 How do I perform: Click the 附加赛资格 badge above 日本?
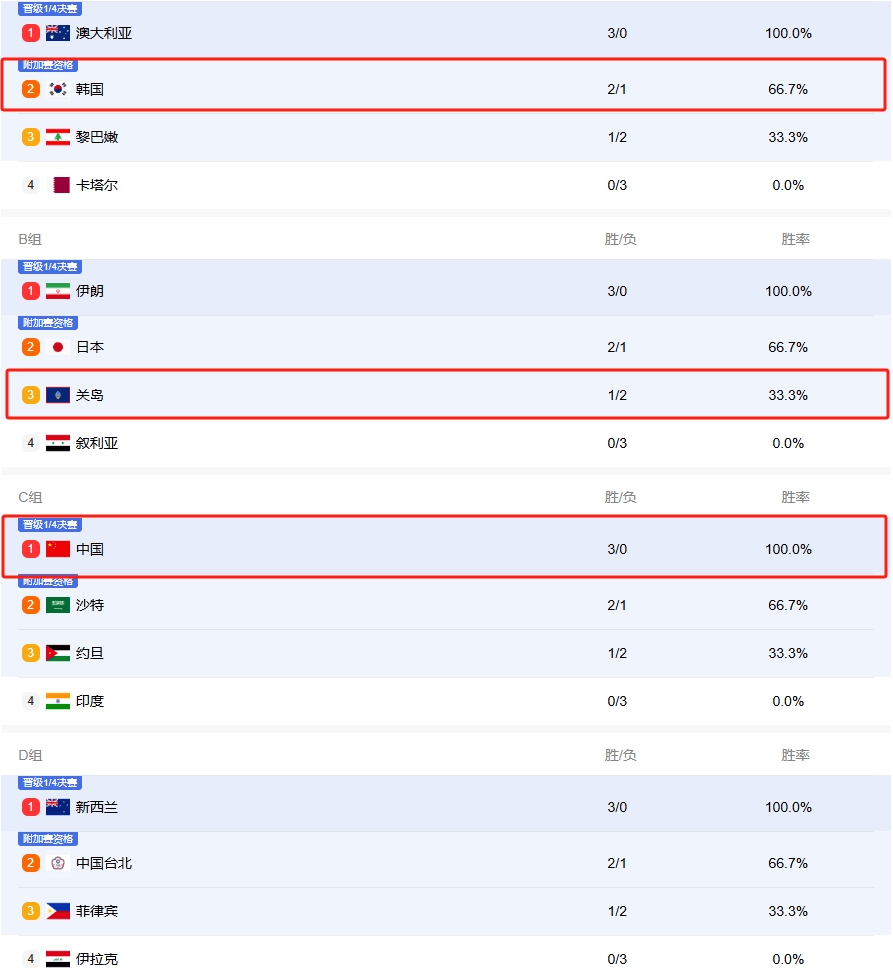[x=48, y=322]
